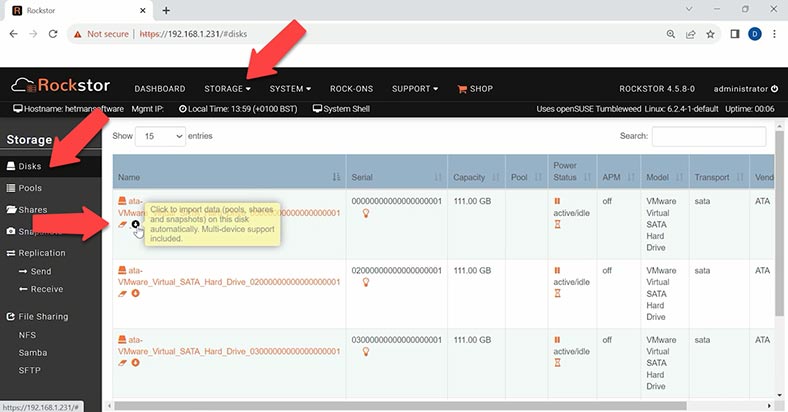Screen dimensions: 788x412
Task: Import data icon for drive 0000…0001
Action: pyautogui.click(x=135, y=224)
